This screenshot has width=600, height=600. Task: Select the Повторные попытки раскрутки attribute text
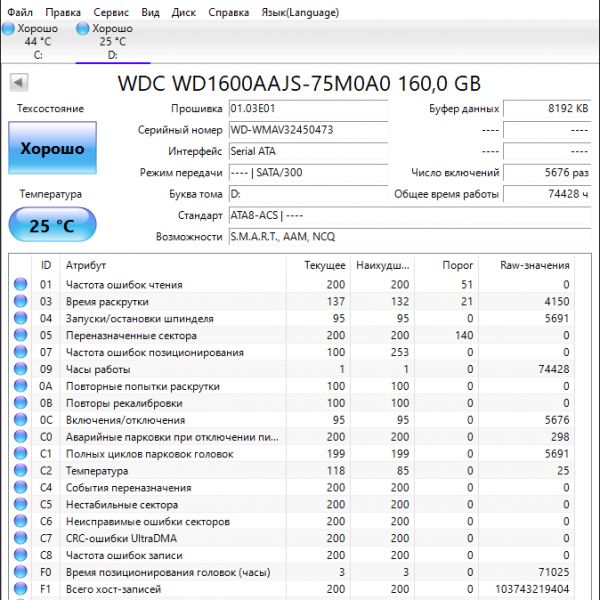point(143,386)
